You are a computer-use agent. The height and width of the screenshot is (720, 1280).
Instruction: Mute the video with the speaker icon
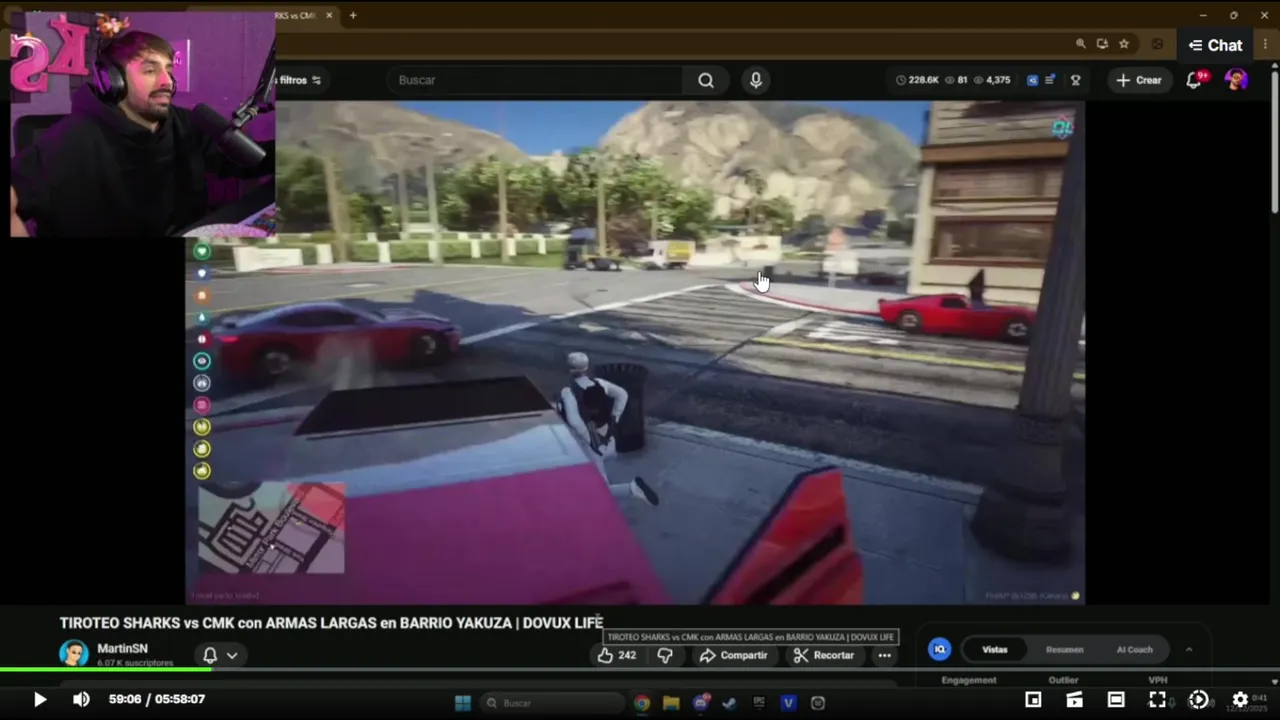(x=81, y=700)
